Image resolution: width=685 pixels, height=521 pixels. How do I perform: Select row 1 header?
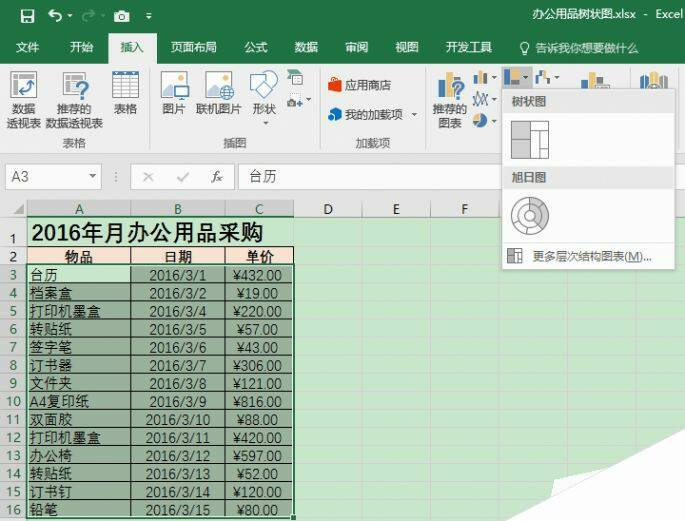[13, 232]
